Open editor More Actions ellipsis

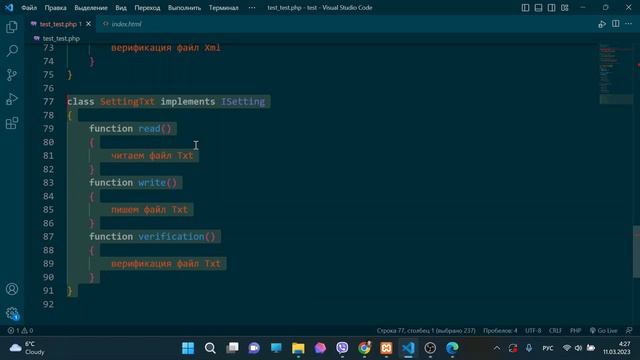click(x=629, y=24)
